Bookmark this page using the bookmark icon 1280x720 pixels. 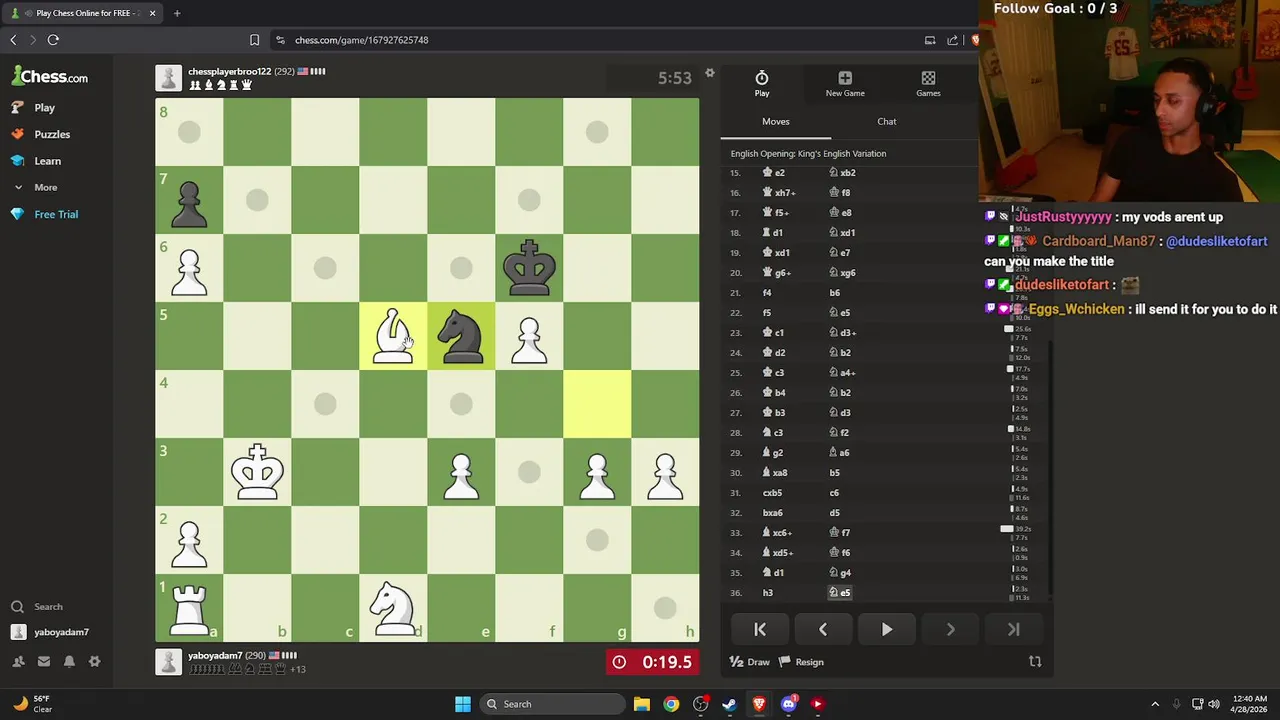point(254,40)
